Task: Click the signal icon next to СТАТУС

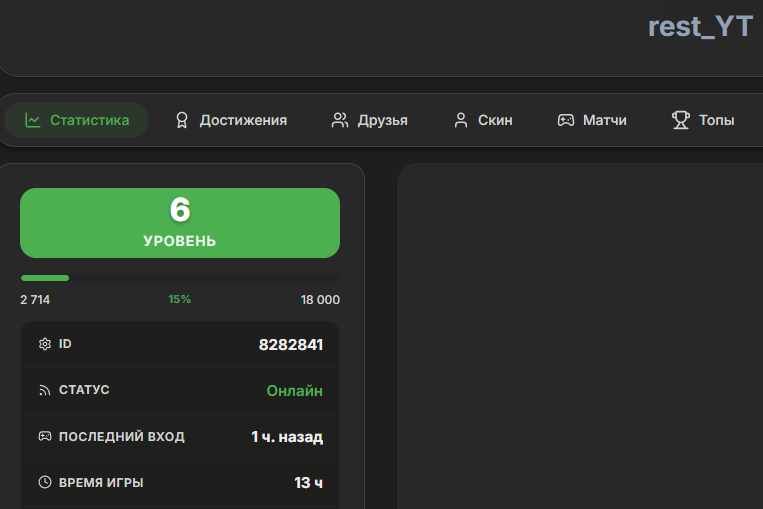Action: click(x=45, y=390)
